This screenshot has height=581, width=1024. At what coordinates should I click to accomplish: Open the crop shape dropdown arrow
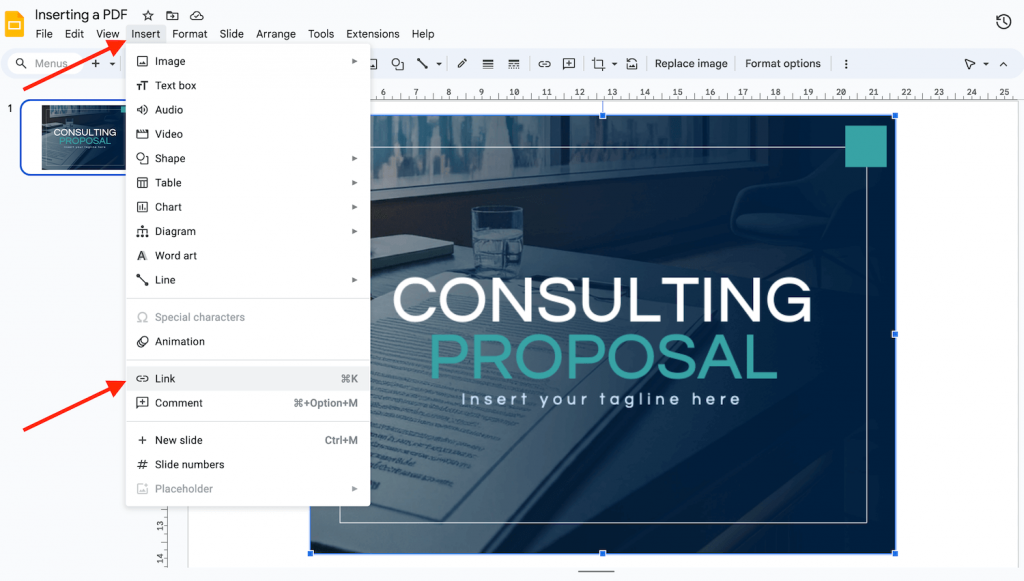point(615,63)
